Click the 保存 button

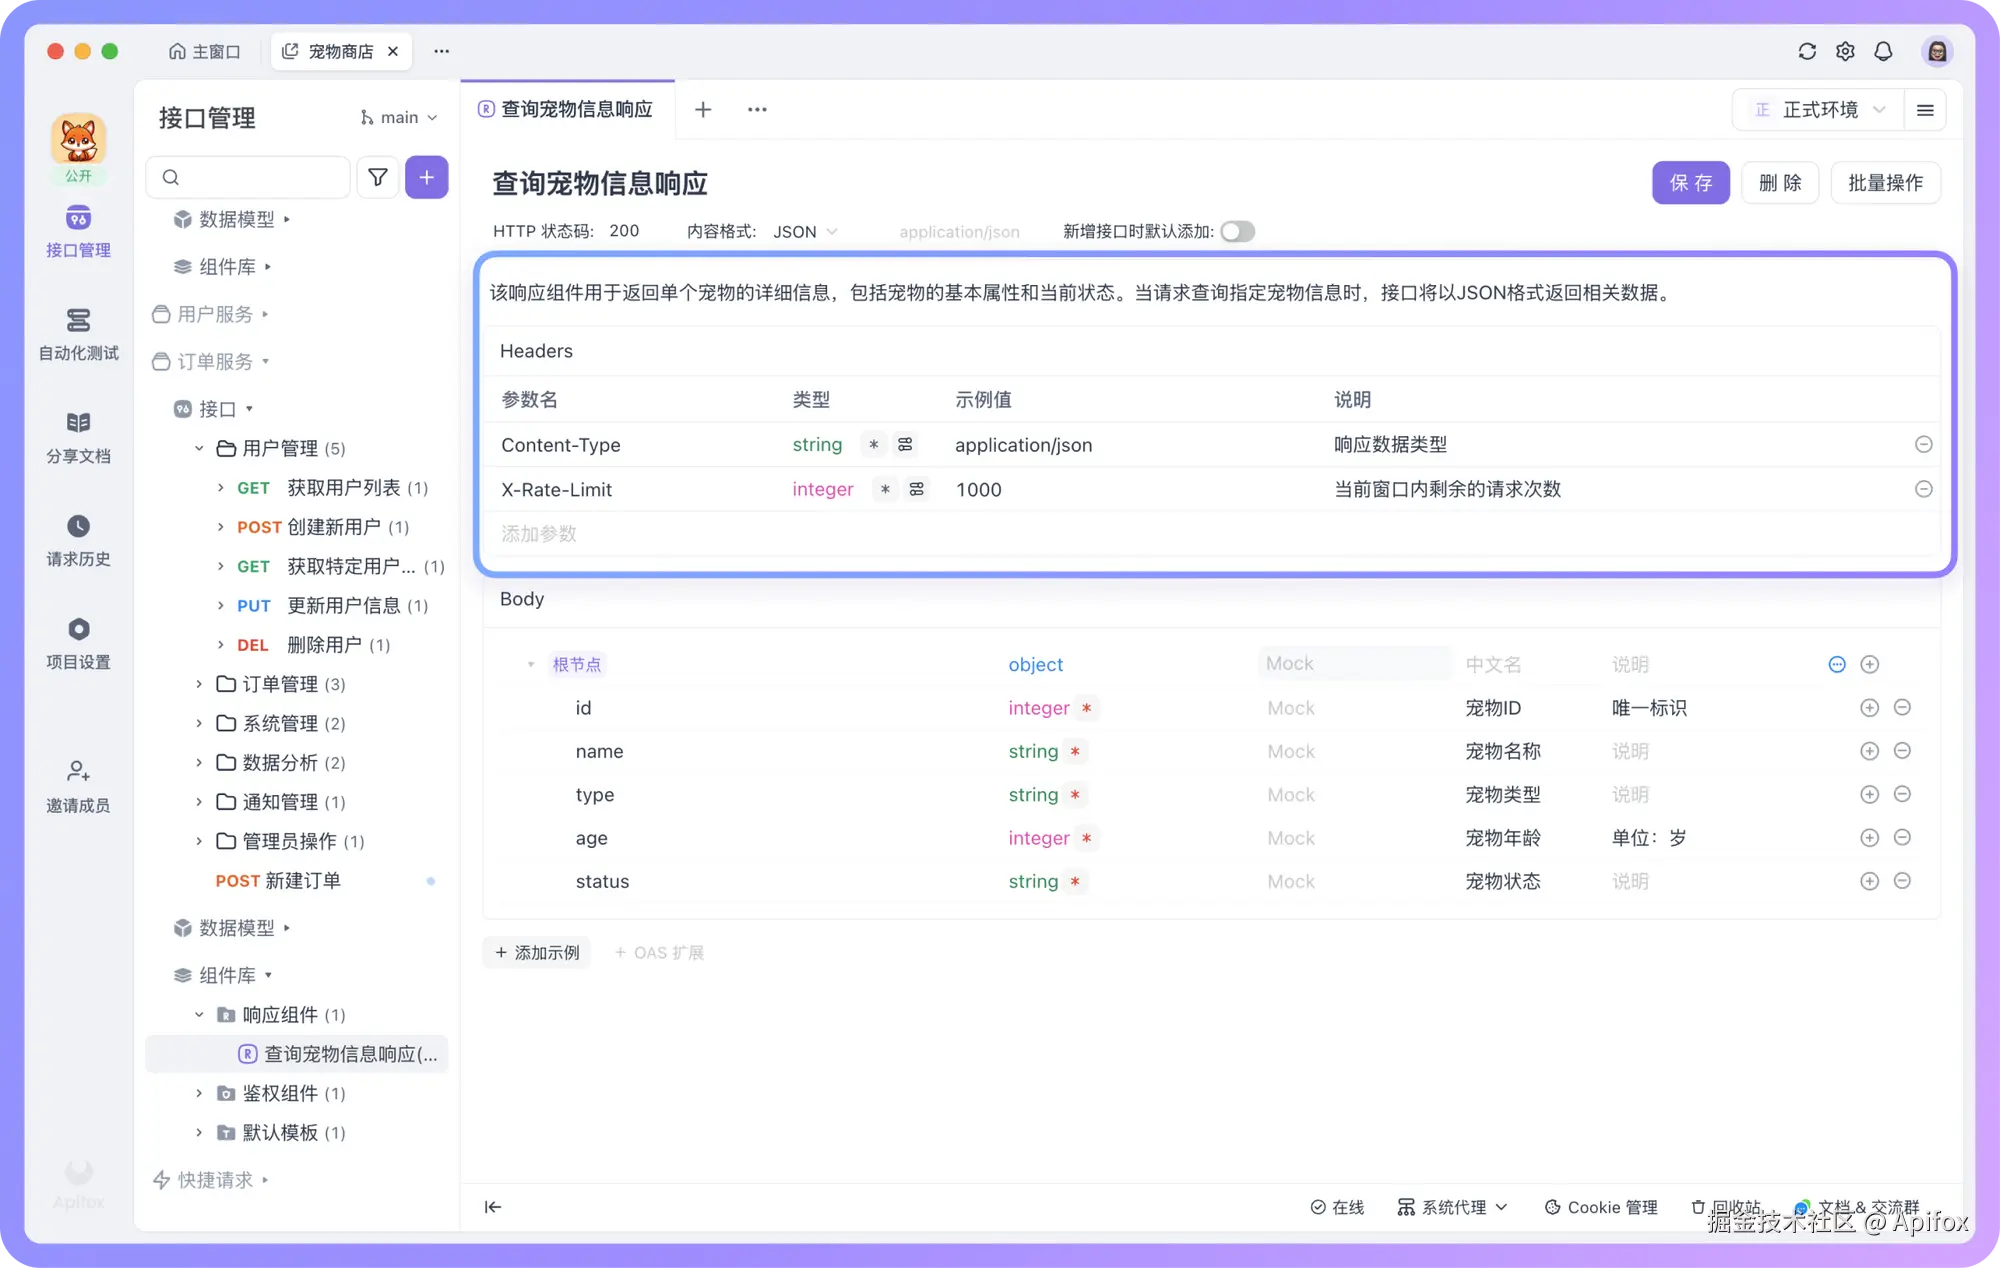1690,182
